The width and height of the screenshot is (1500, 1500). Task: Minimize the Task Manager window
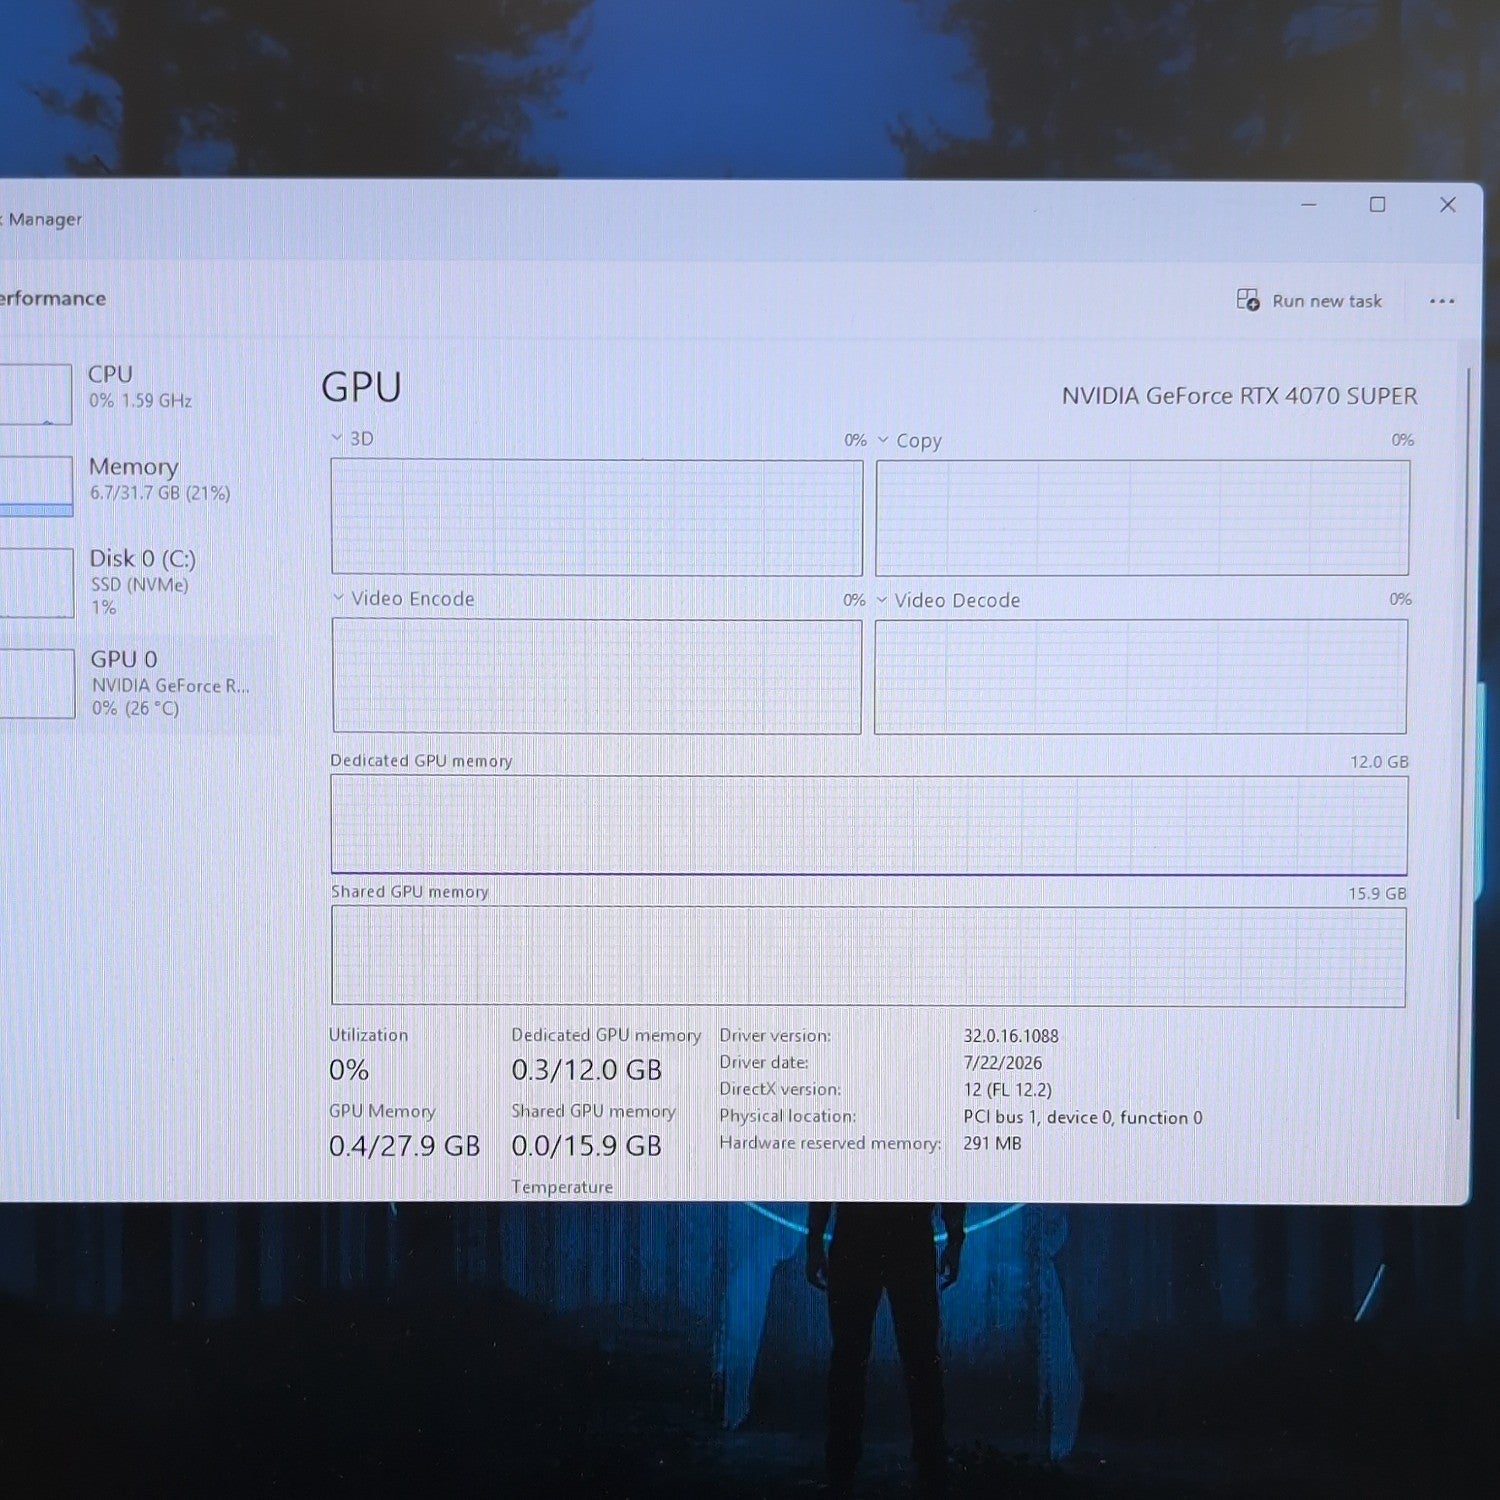pyautogui.click(x=1308, y=205)
